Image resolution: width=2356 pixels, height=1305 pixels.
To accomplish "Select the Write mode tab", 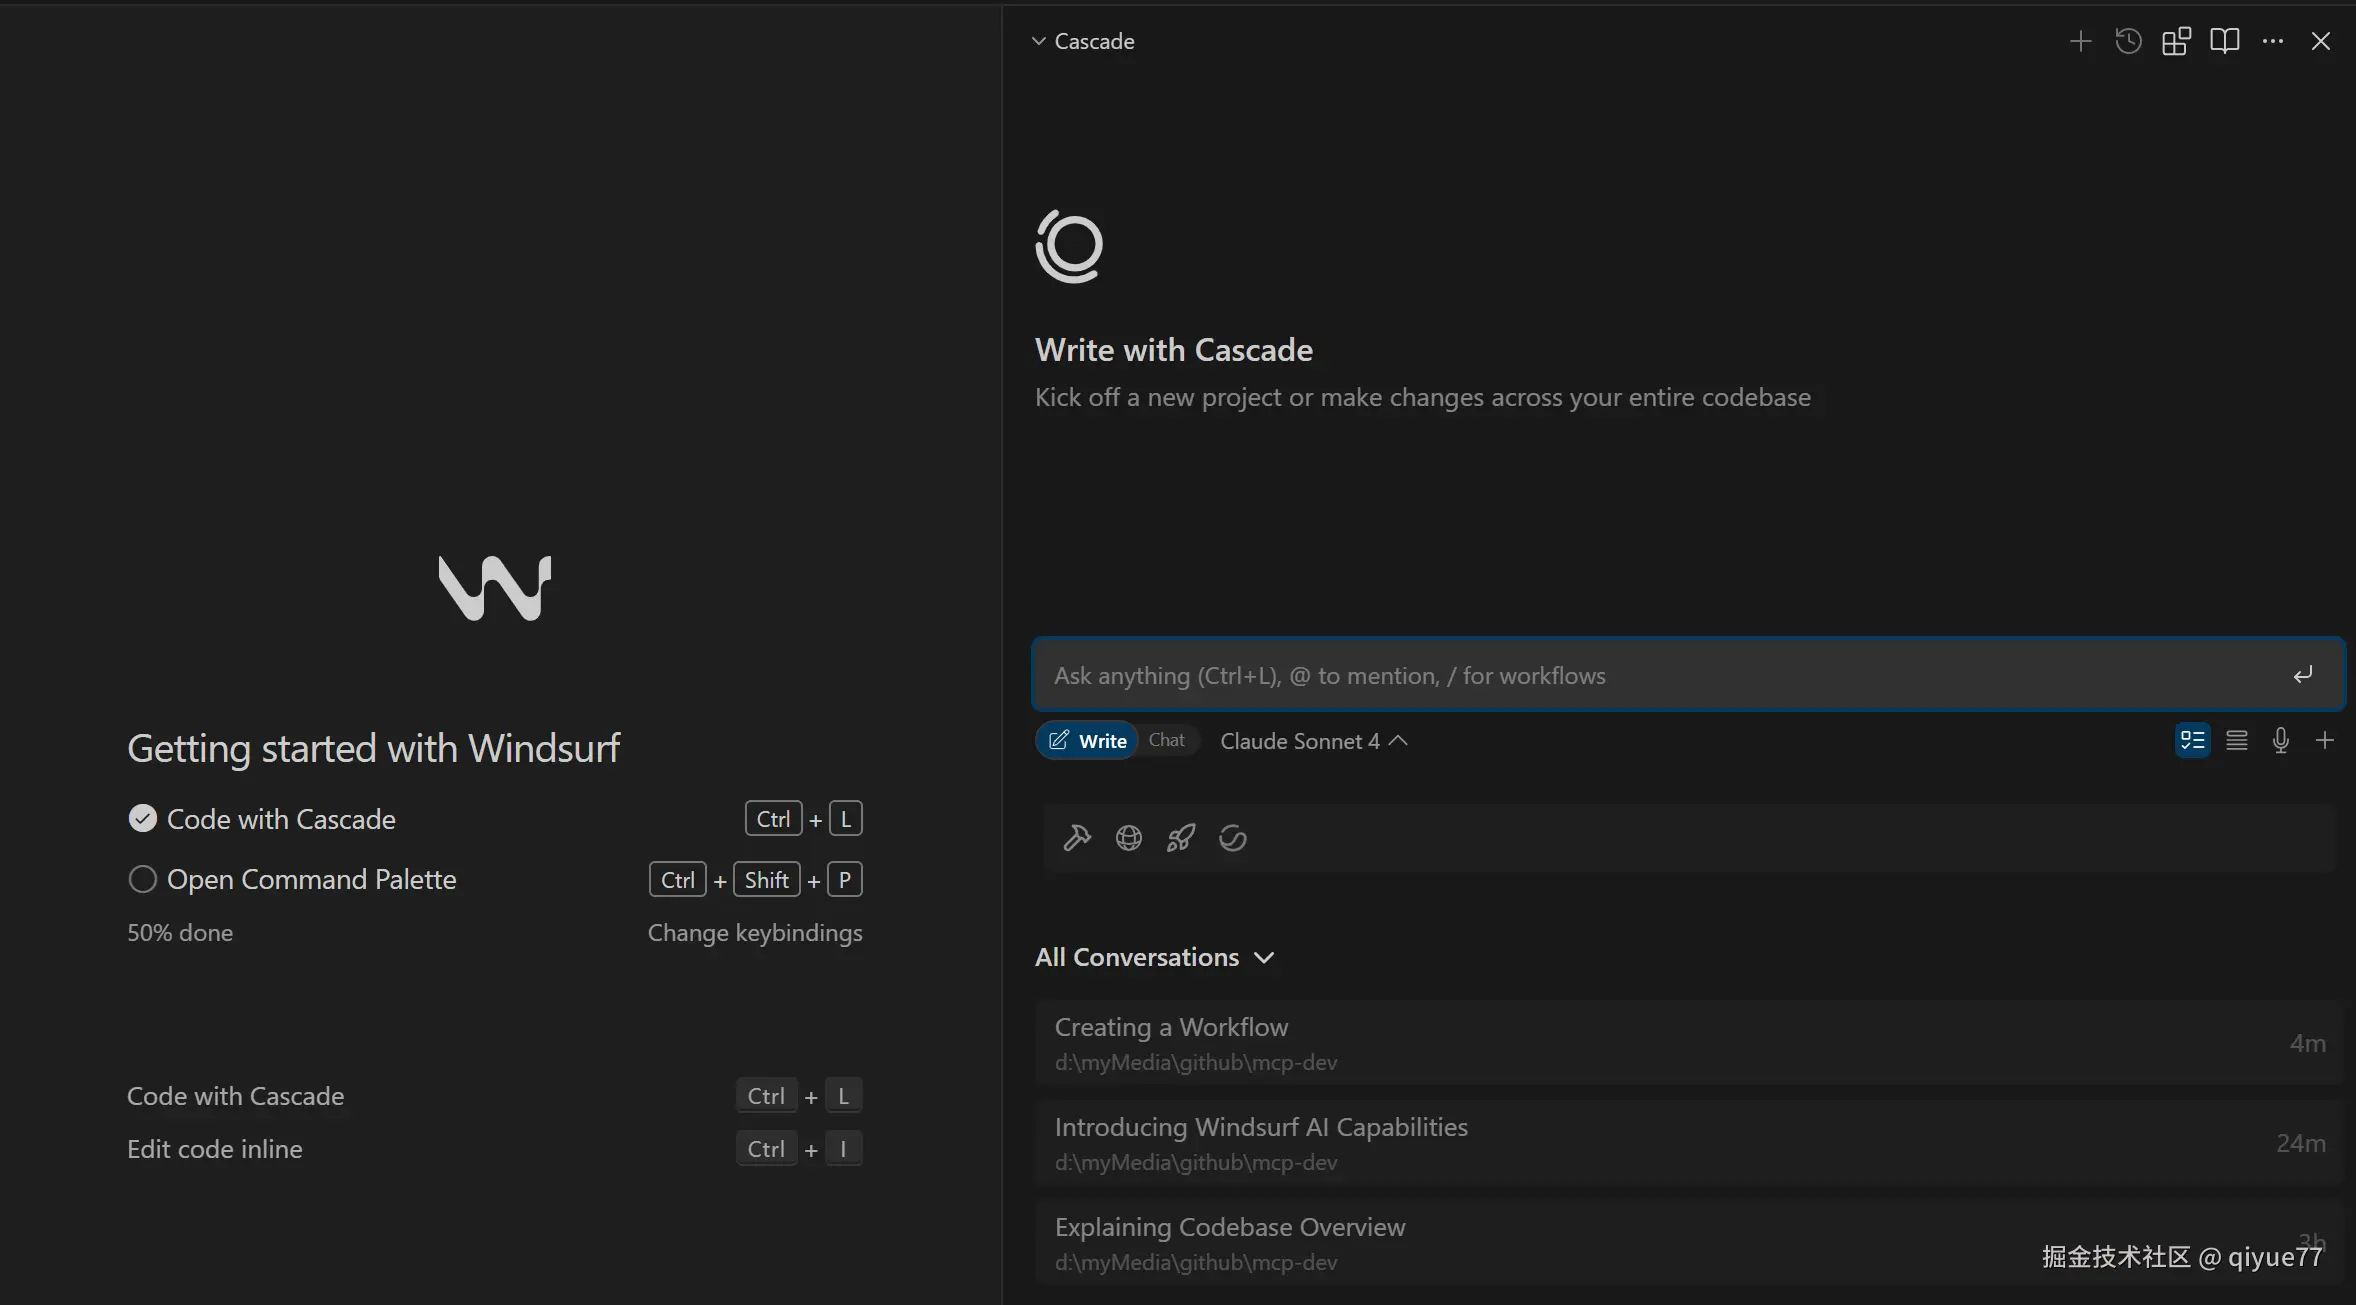I will tap(1088, 741).
